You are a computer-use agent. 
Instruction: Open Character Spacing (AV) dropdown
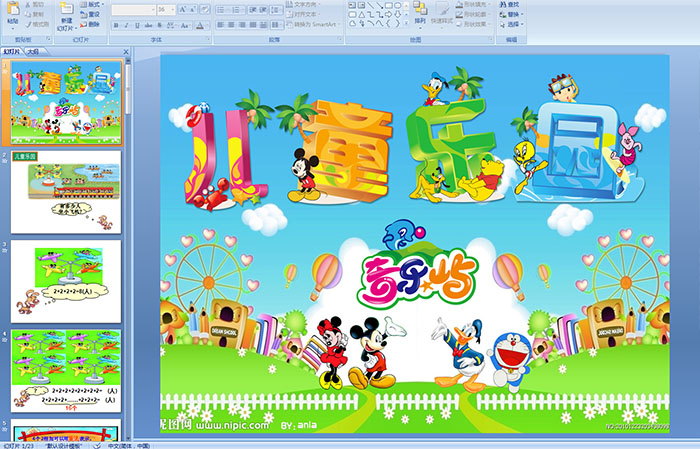172,25
